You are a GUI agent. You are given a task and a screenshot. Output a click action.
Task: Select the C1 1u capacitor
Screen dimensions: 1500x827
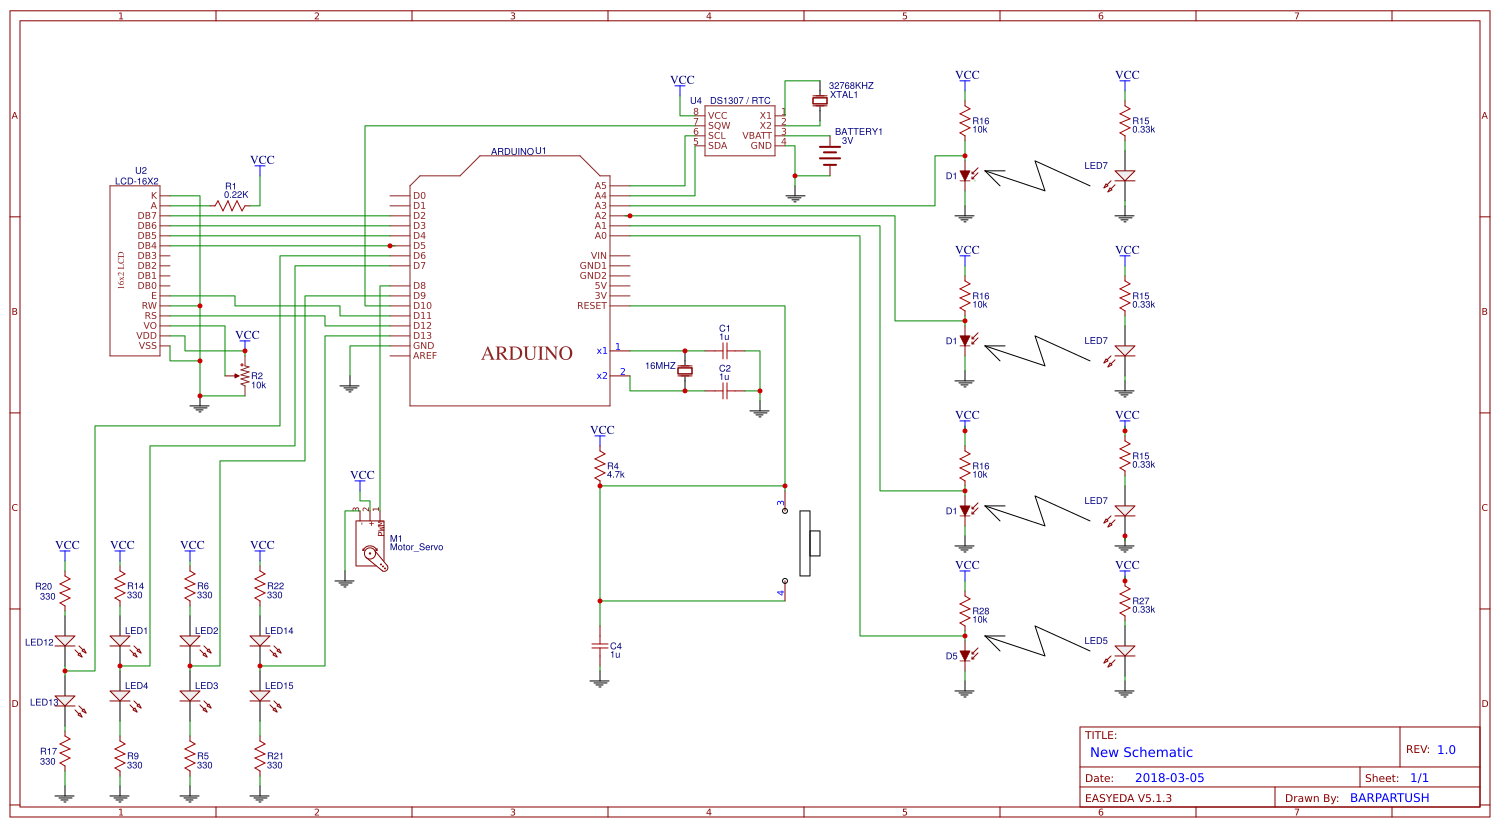pyautogui.click(x=725, y=351)
